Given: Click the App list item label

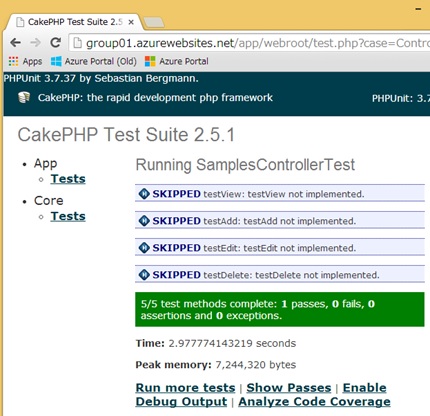Looking at the screenshot, I should (46, 164).
